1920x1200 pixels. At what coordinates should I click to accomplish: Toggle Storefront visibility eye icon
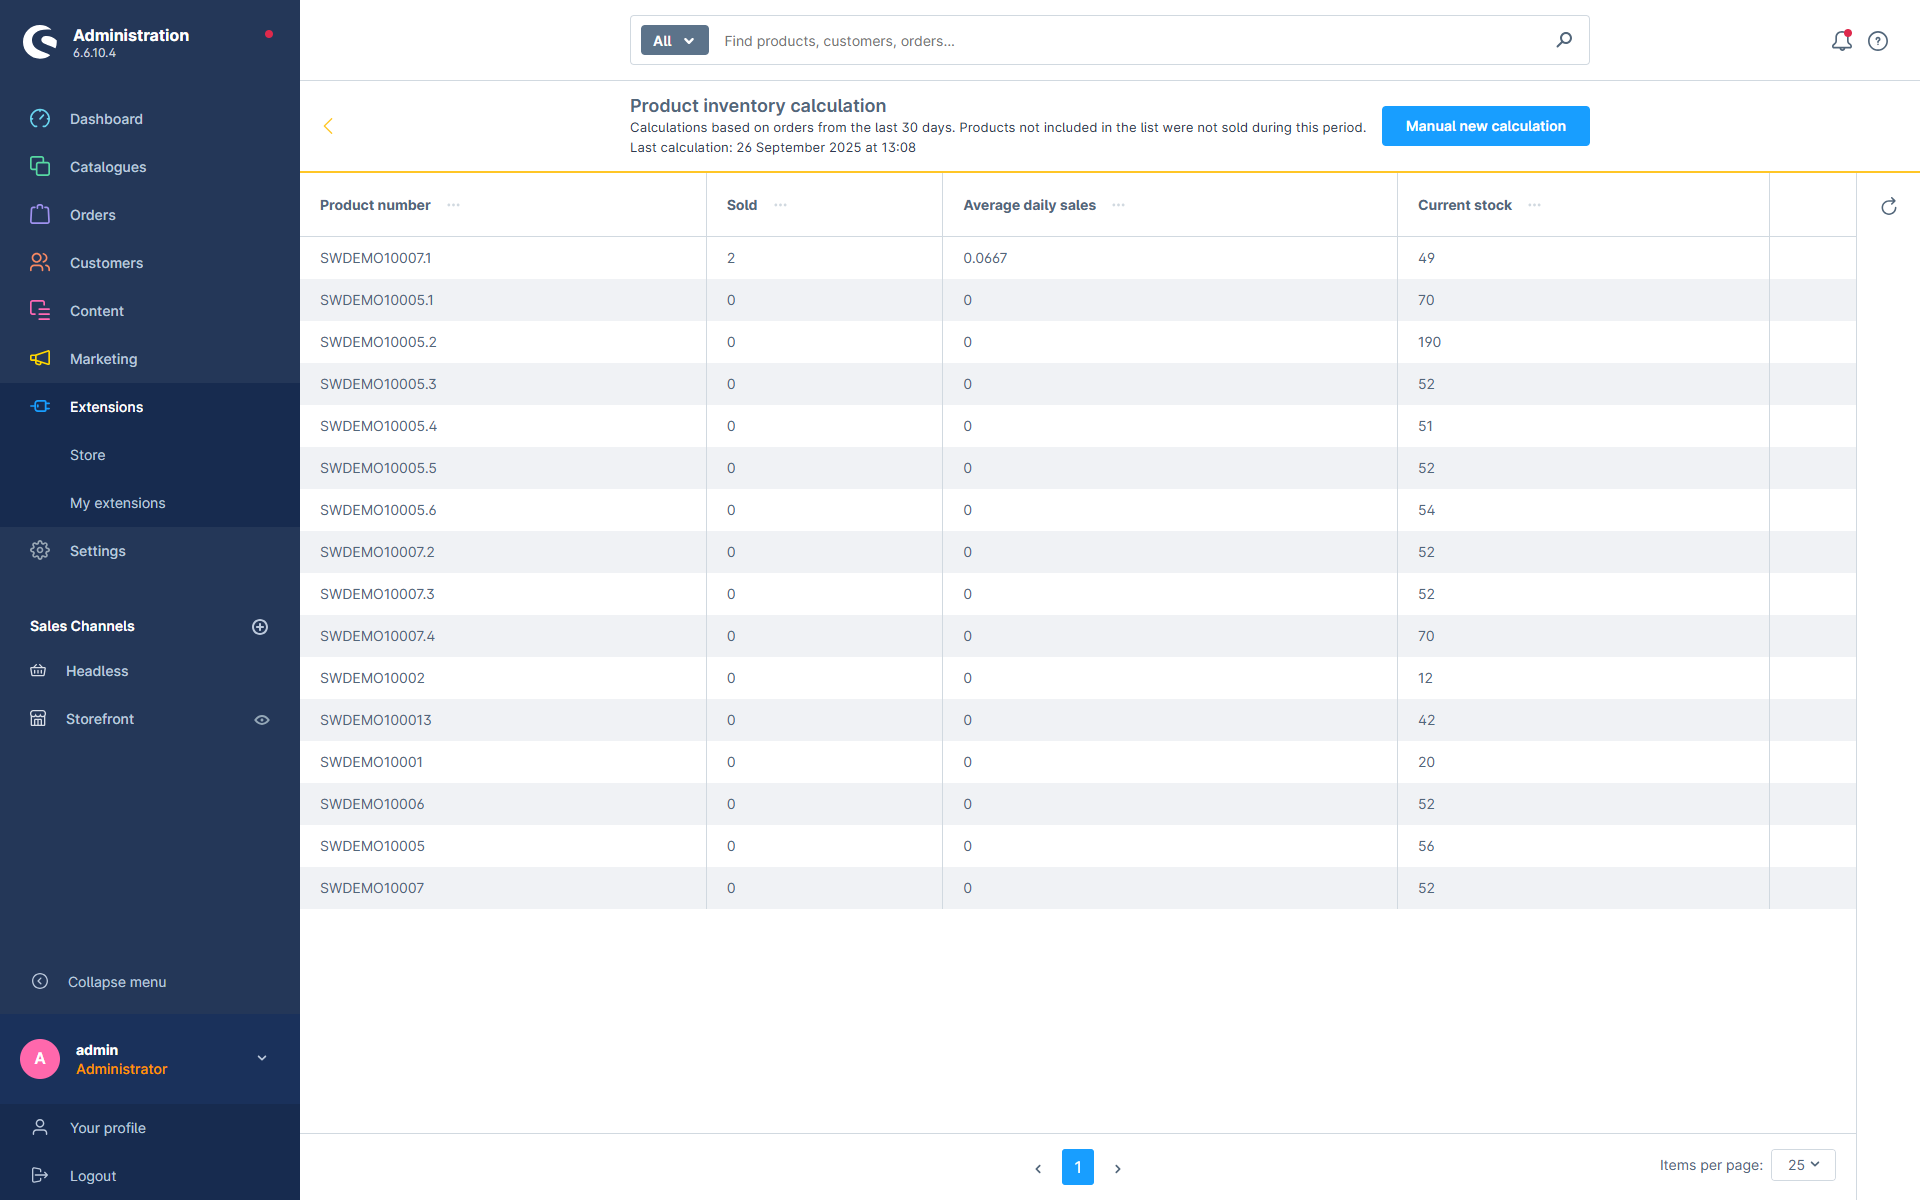(262, 720)
